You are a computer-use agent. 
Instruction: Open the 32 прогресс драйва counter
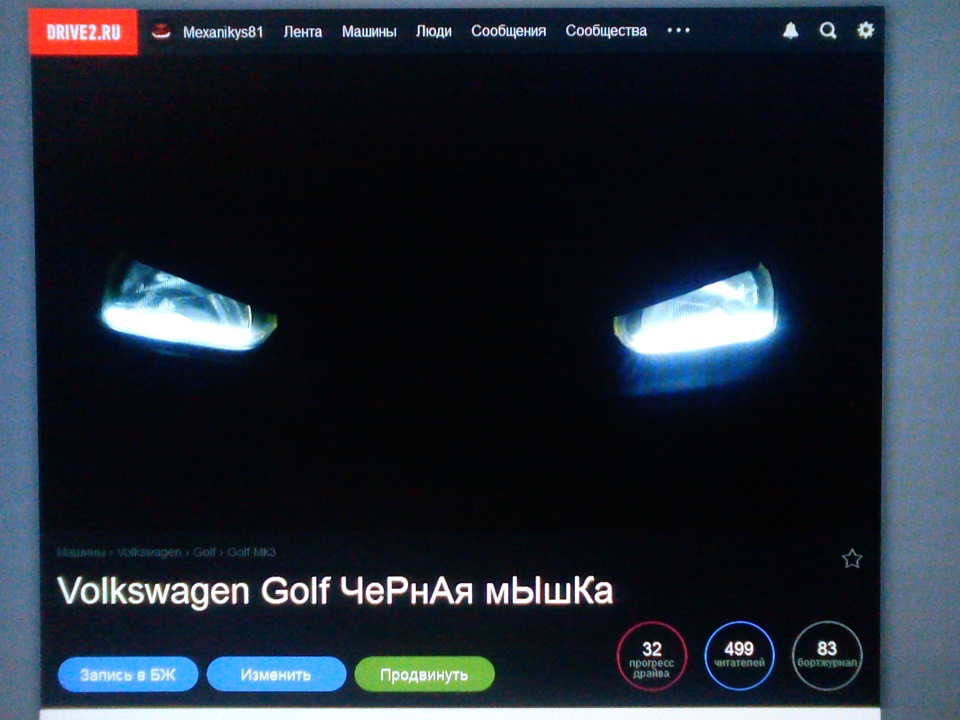[652, 656]
